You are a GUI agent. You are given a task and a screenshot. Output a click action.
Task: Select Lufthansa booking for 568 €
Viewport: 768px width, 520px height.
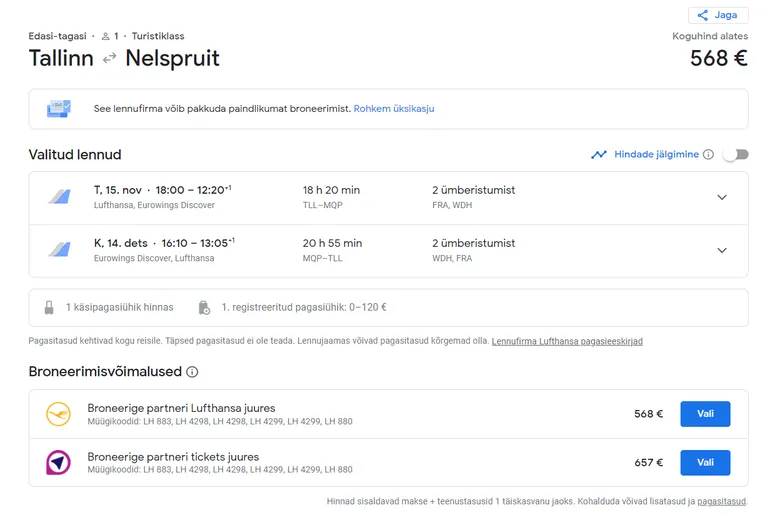point(705,414)
